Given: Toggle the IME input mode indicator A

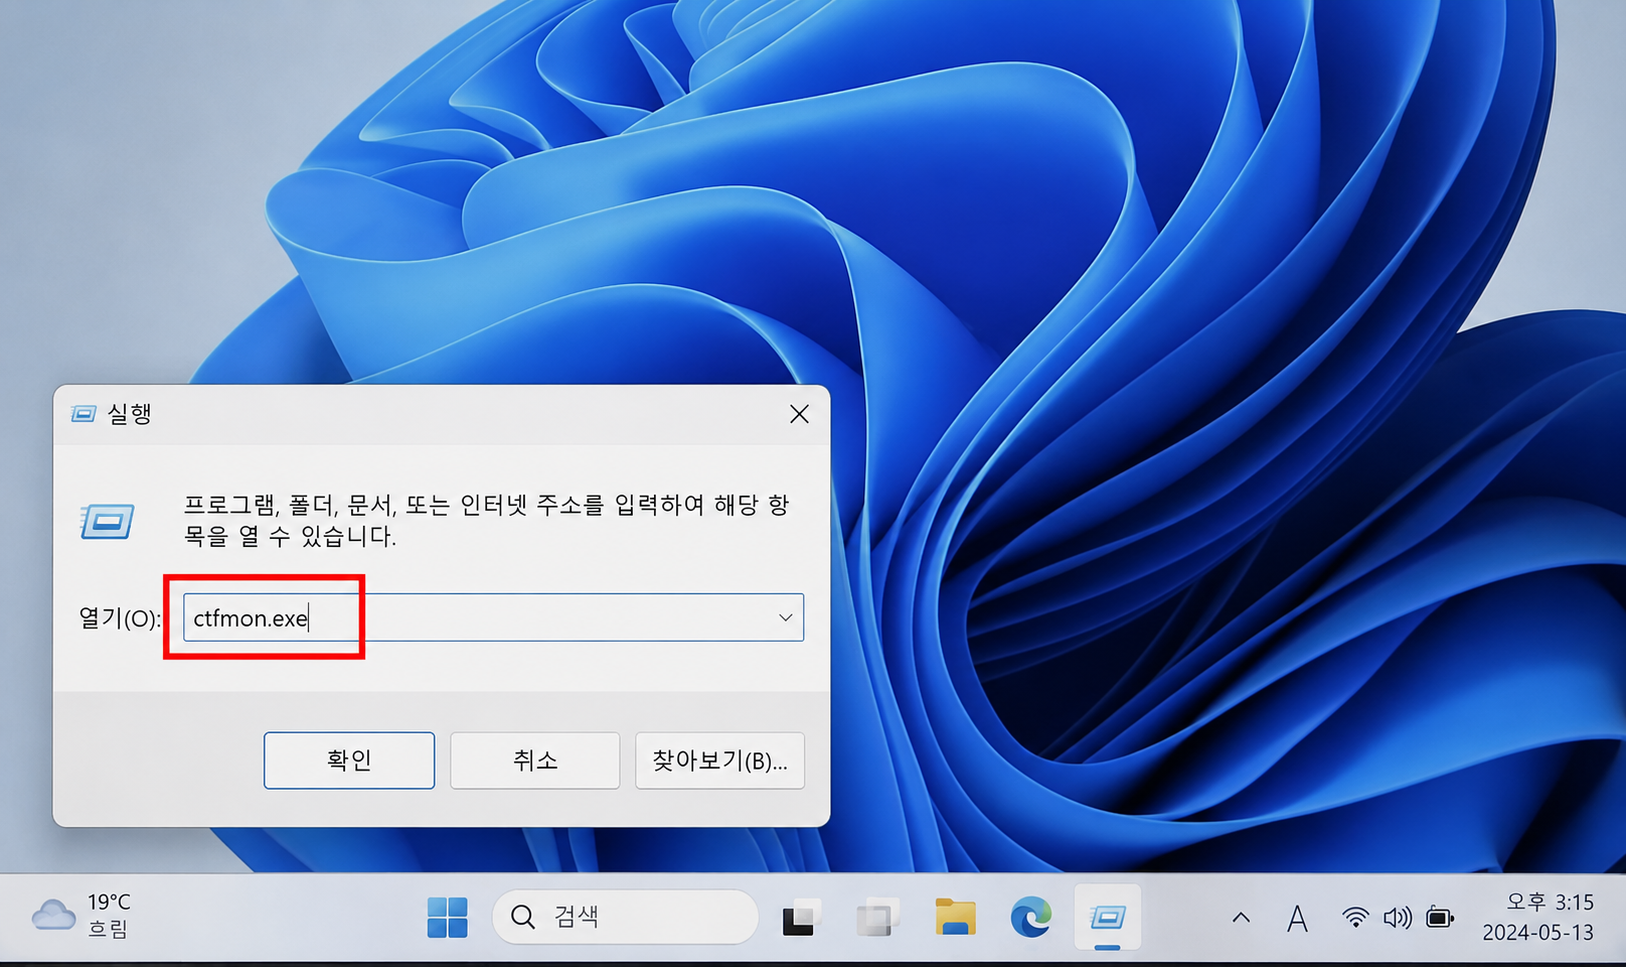Looking at the screenshot, I should [x=1297, y=918].
